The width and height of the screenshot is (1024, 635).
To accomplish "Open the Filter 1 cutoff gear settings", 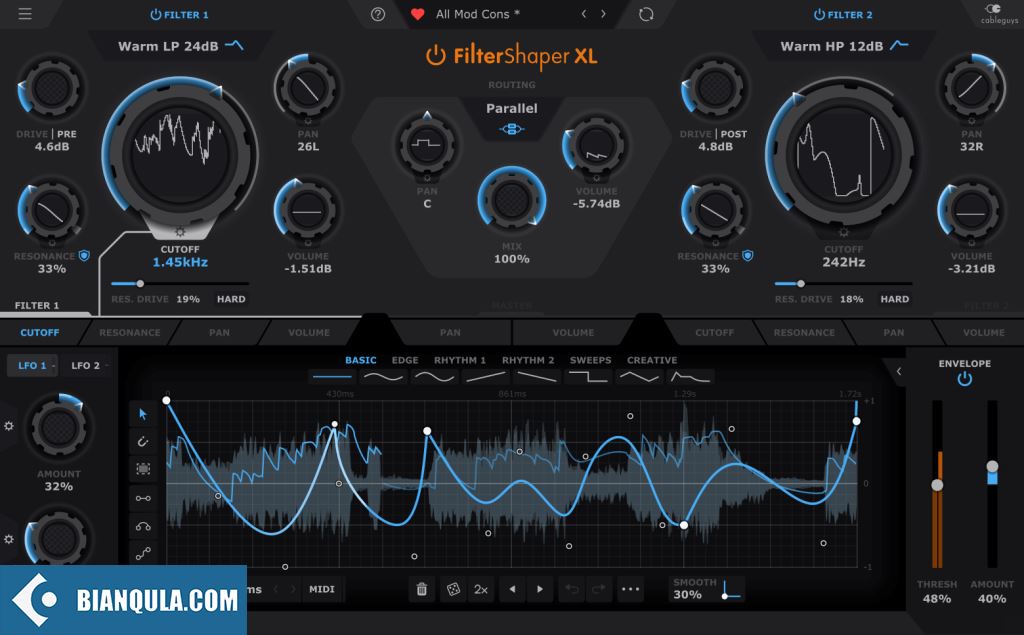I will click(x=180, y=233).
